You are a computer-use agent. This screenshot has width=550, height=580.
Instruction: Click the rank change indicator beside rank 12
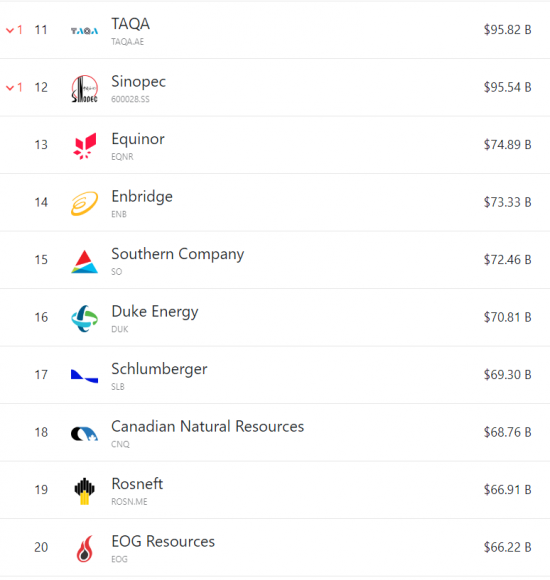coord(14,88)
